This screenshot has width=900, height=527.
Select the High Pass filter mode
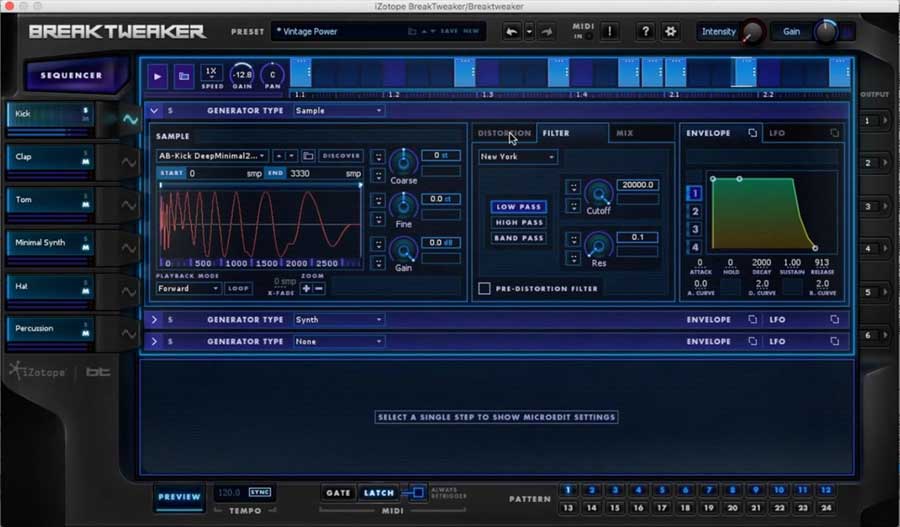click(519, 222)
